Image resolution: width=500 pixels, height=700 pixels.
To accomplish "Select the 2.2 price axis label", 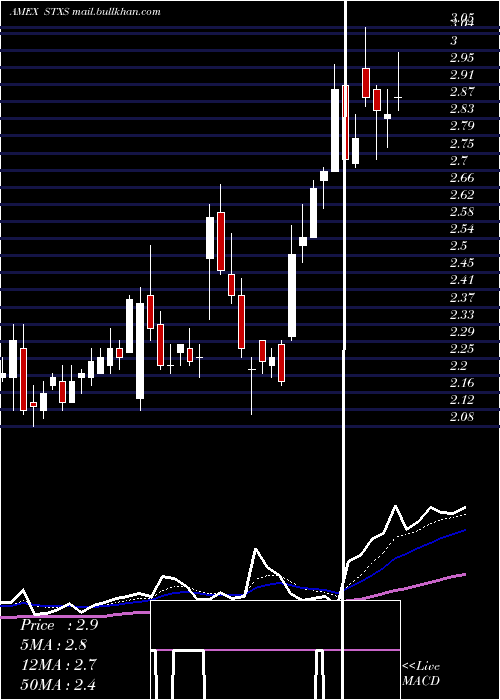I will point(458,366).
